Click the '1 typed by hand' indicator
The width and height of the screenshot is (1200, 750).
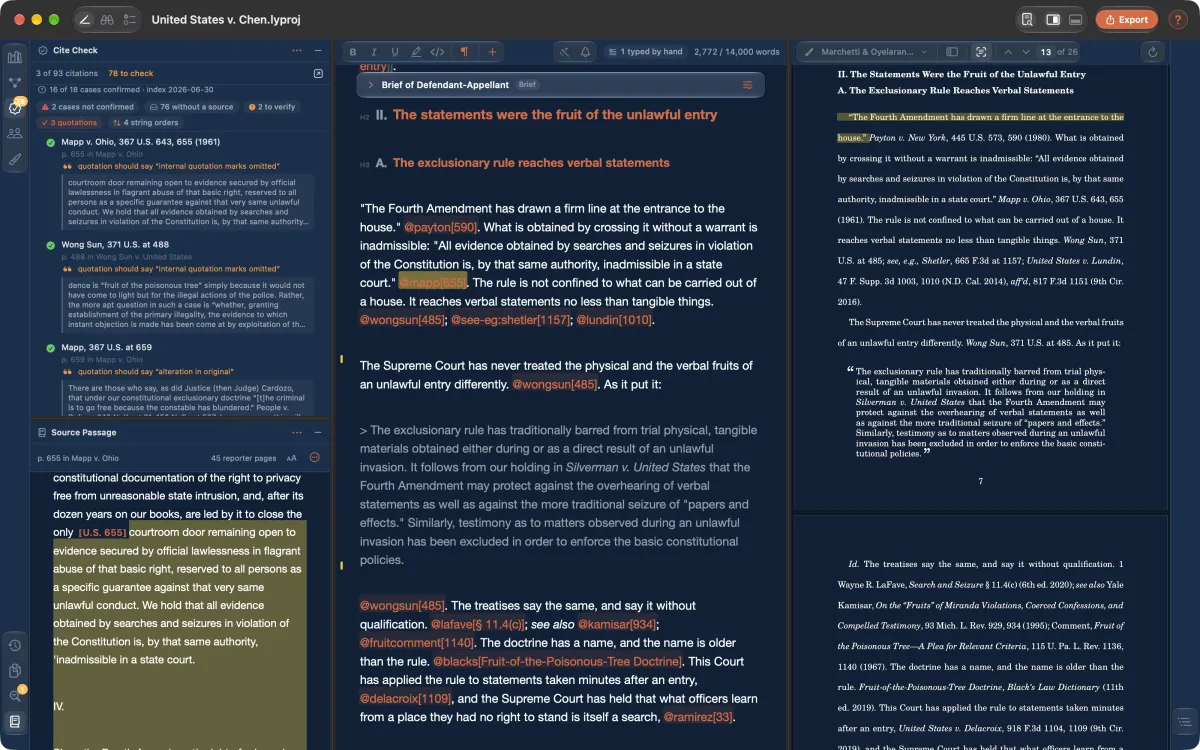pyautogui.click(x=644, y=52)
